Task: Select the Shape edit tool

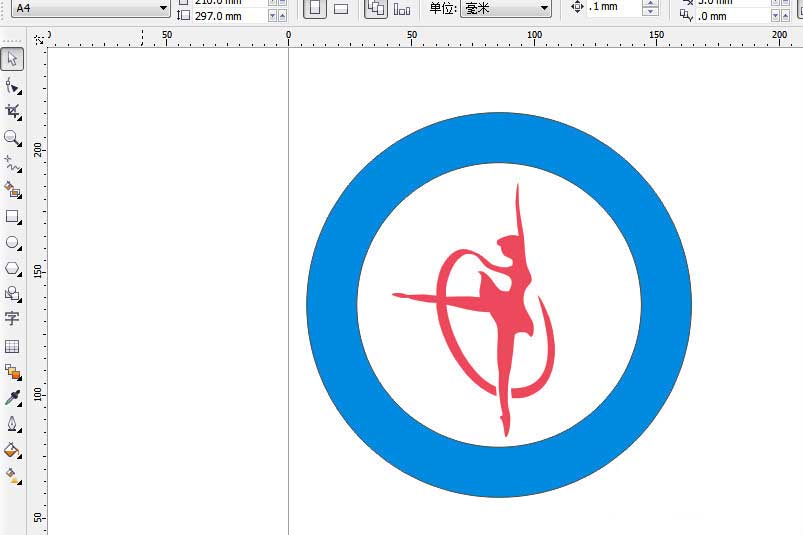Action: pos(12,85)
